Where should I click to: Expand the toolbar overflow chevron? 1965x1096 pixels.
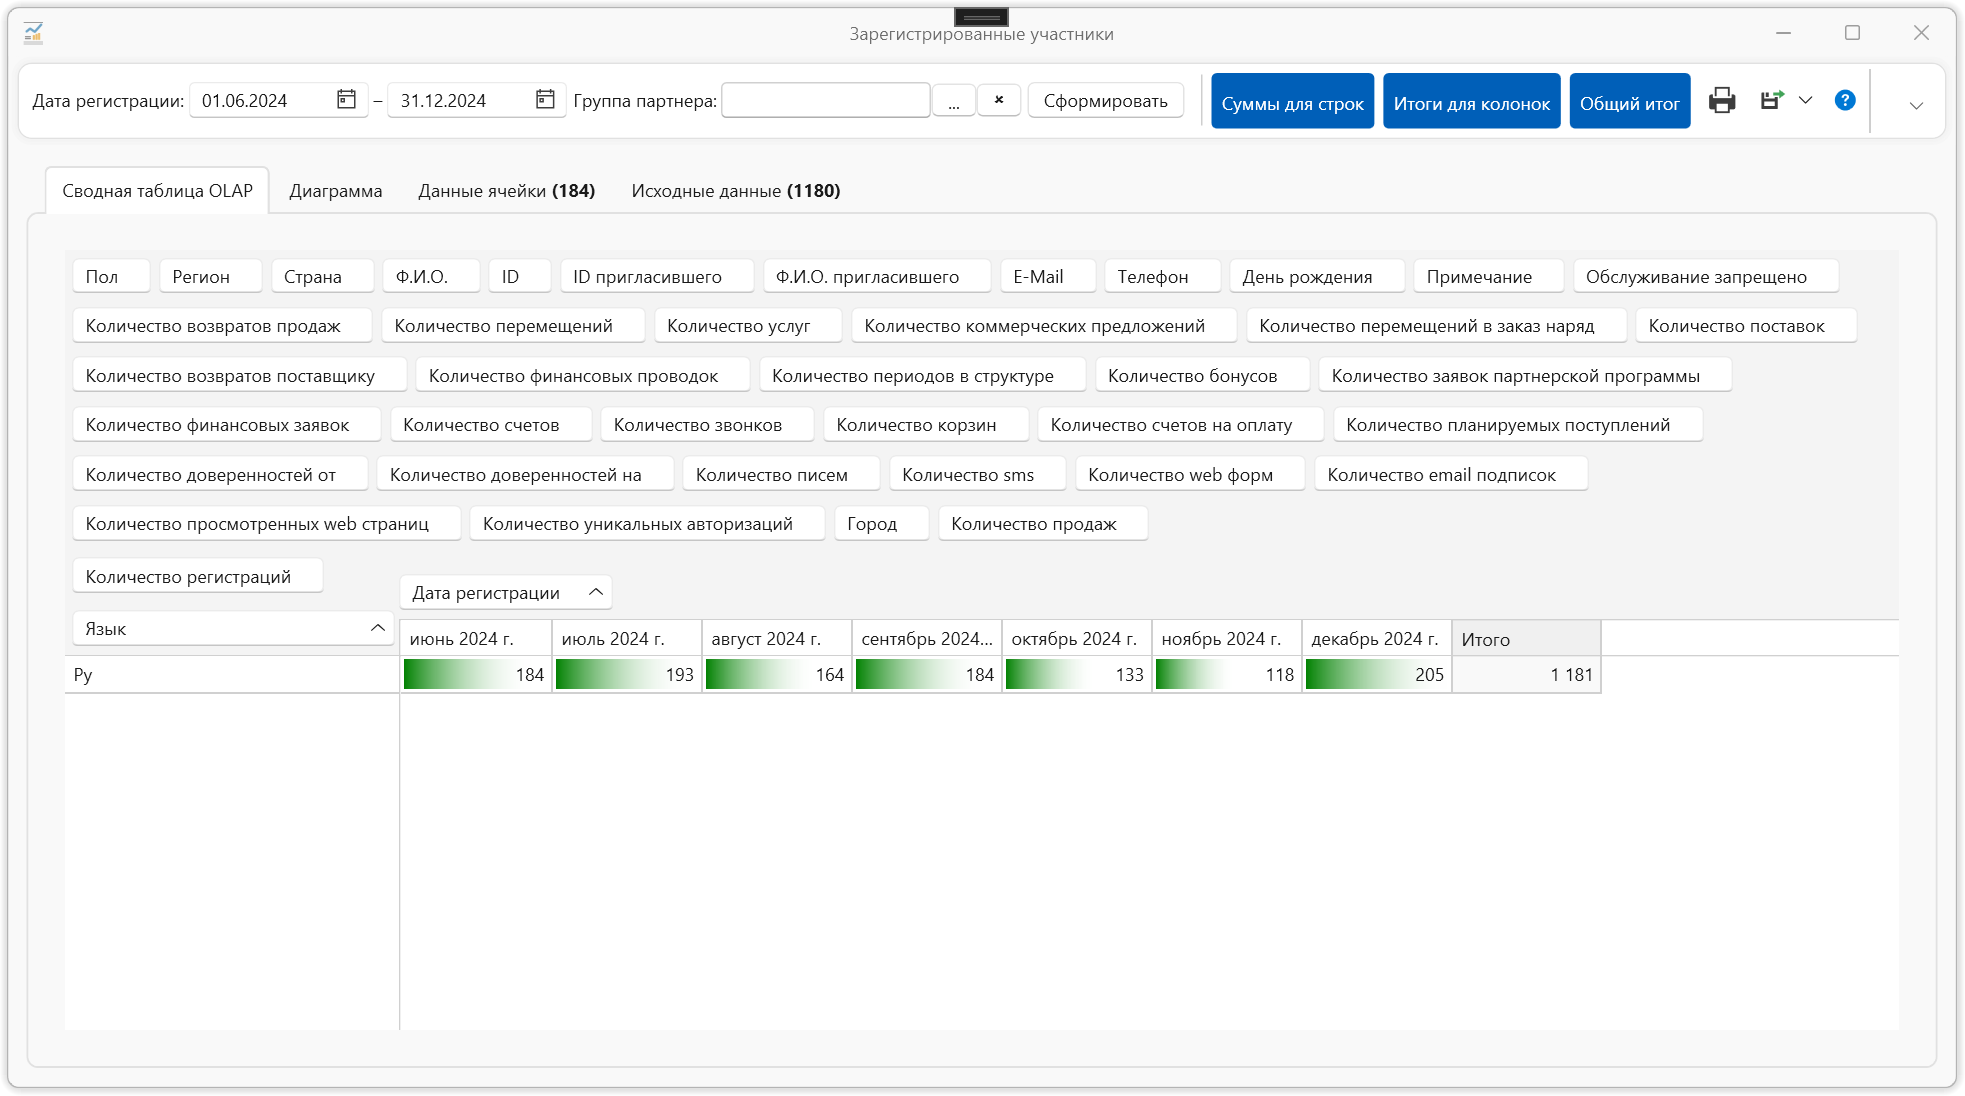pos(1915,105)
